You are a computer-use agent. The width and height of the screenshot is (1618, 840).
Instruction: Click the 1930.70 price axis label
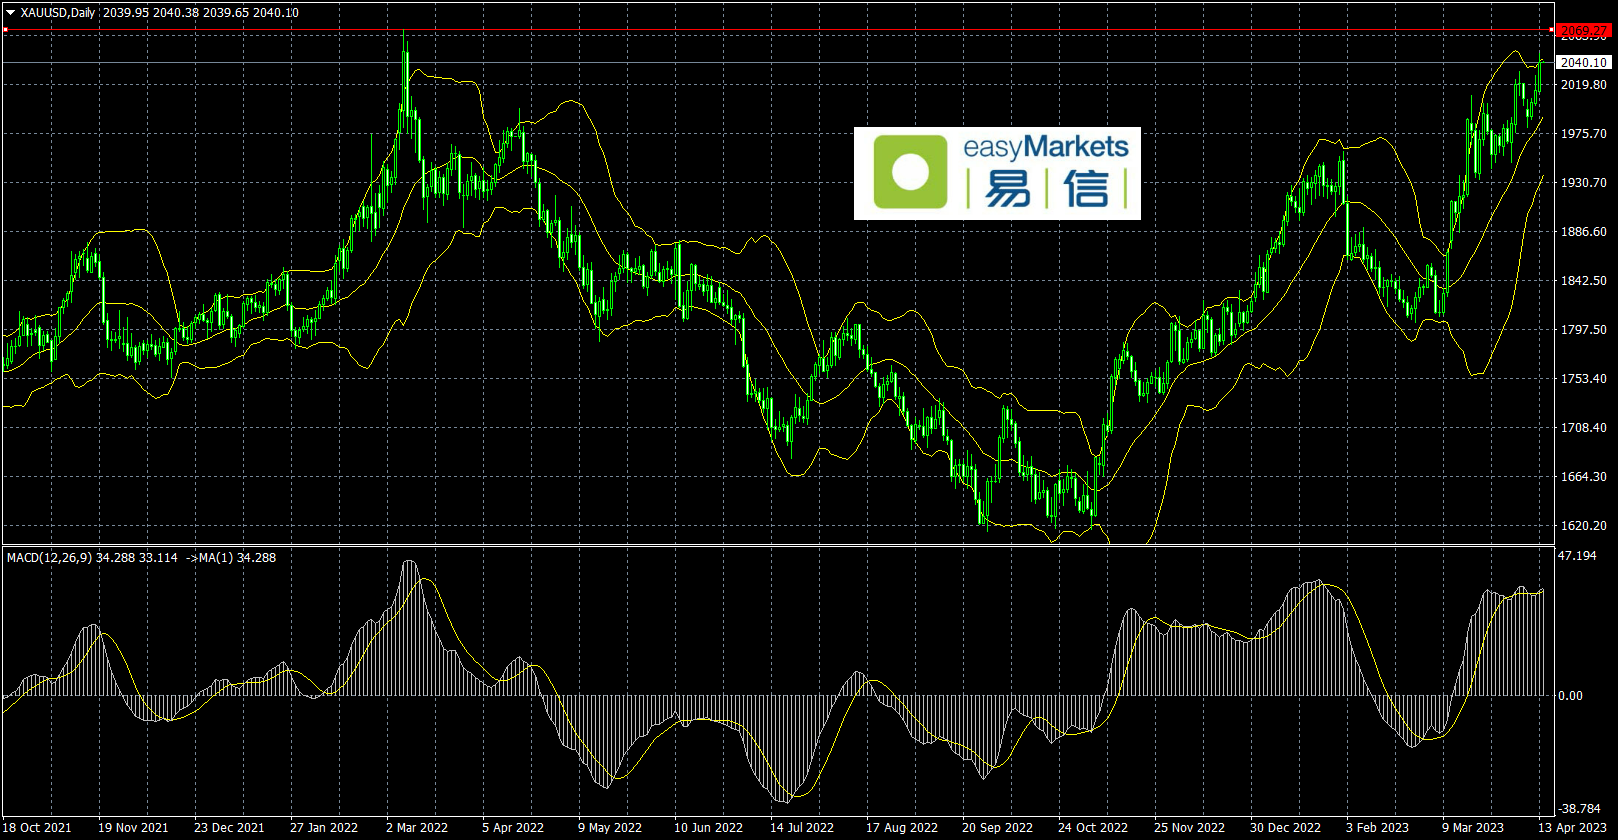coord(1584,183)
